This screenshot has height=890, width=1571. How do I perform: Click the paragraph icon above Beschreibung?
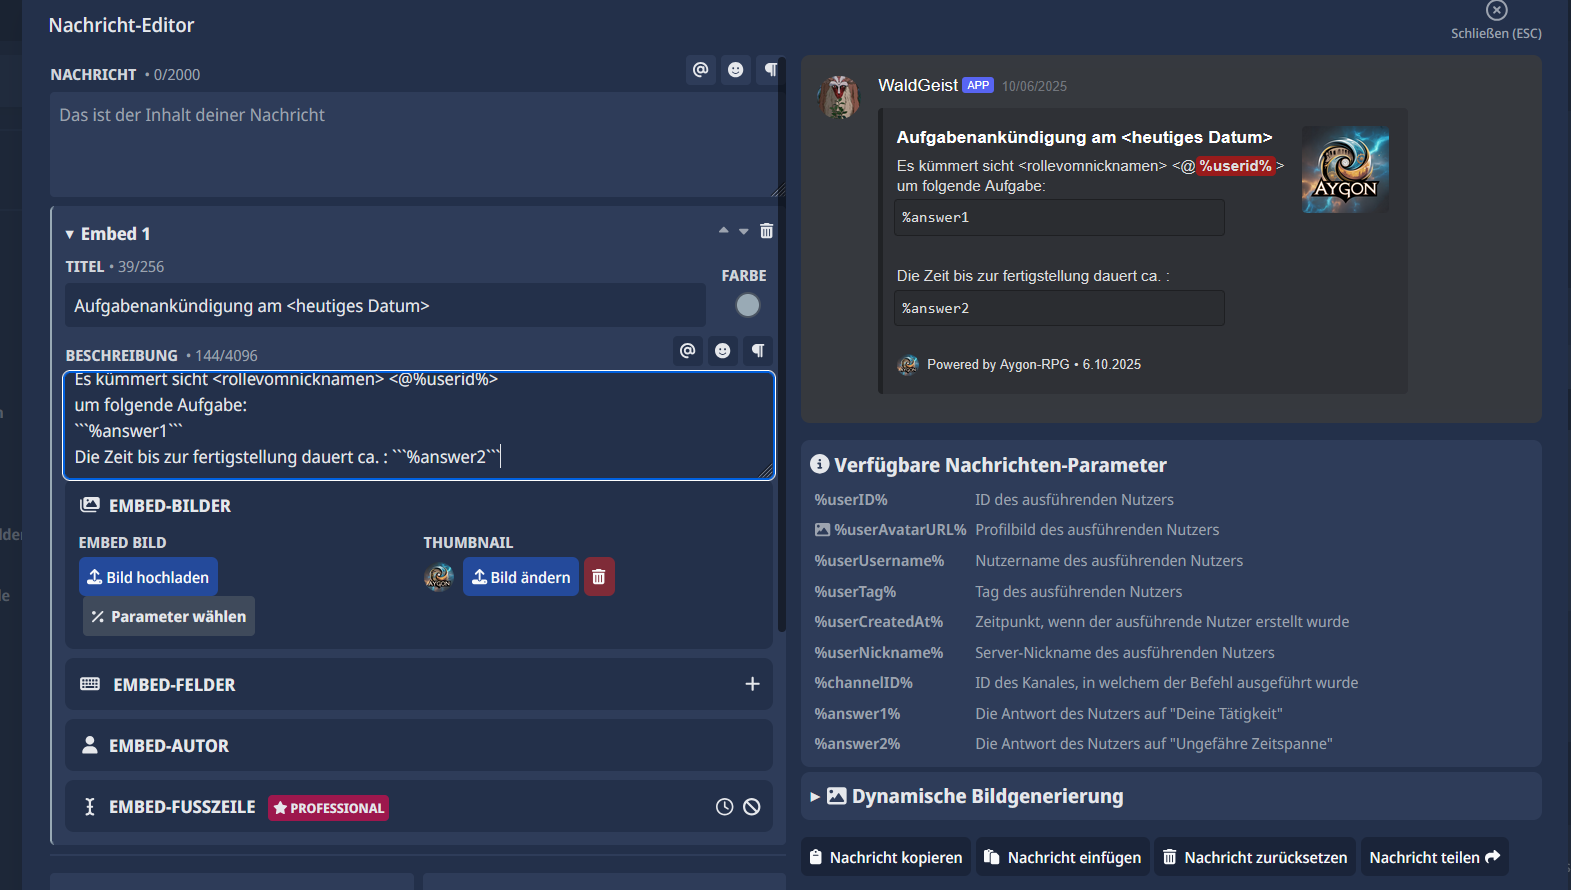click(758, 351)
